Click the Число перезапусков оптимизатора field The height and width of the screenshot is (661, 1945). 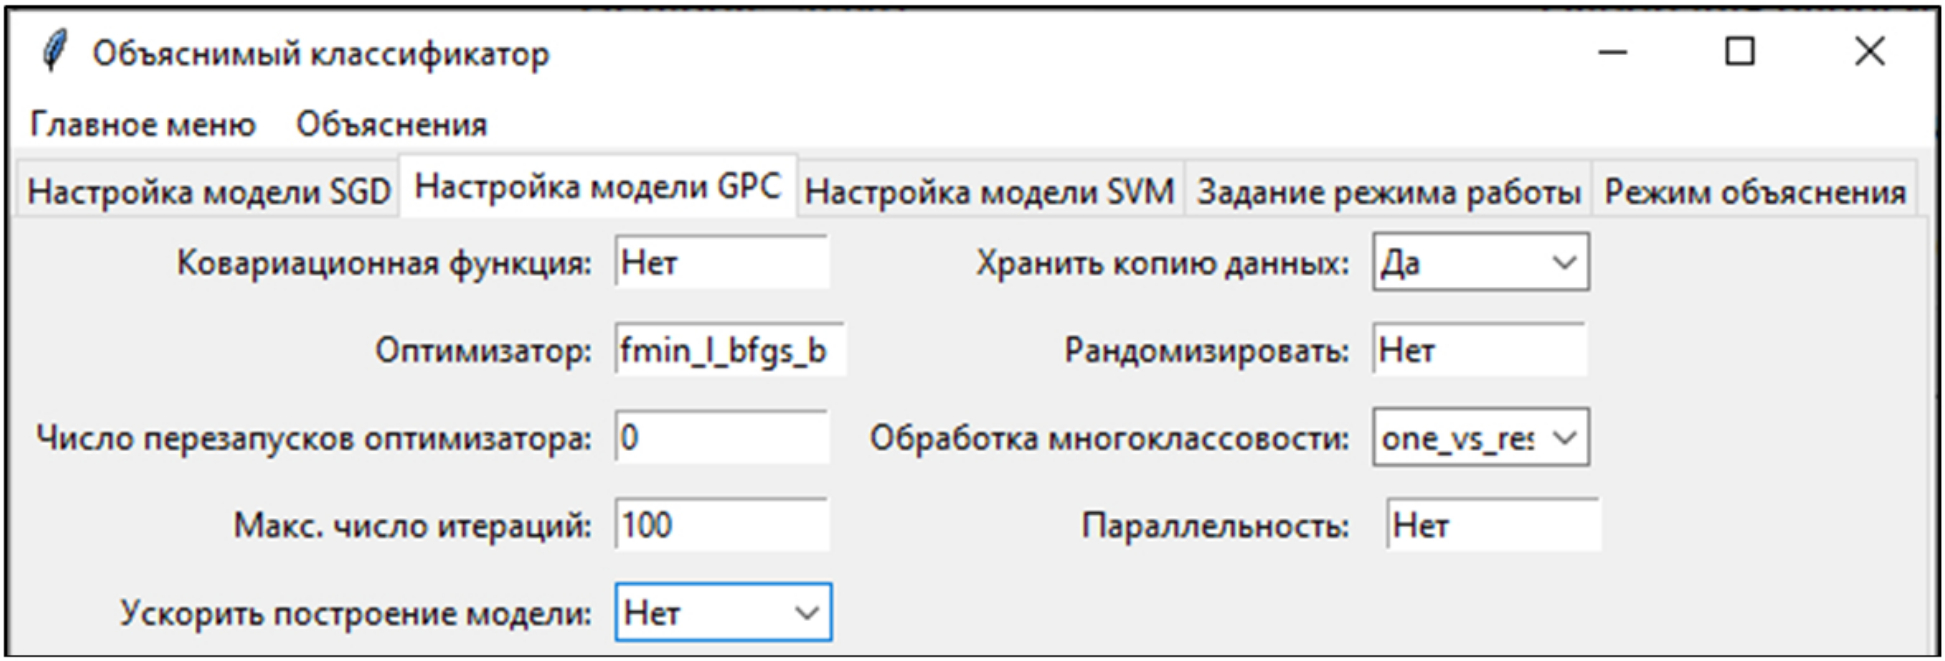[x=721, y=438]
